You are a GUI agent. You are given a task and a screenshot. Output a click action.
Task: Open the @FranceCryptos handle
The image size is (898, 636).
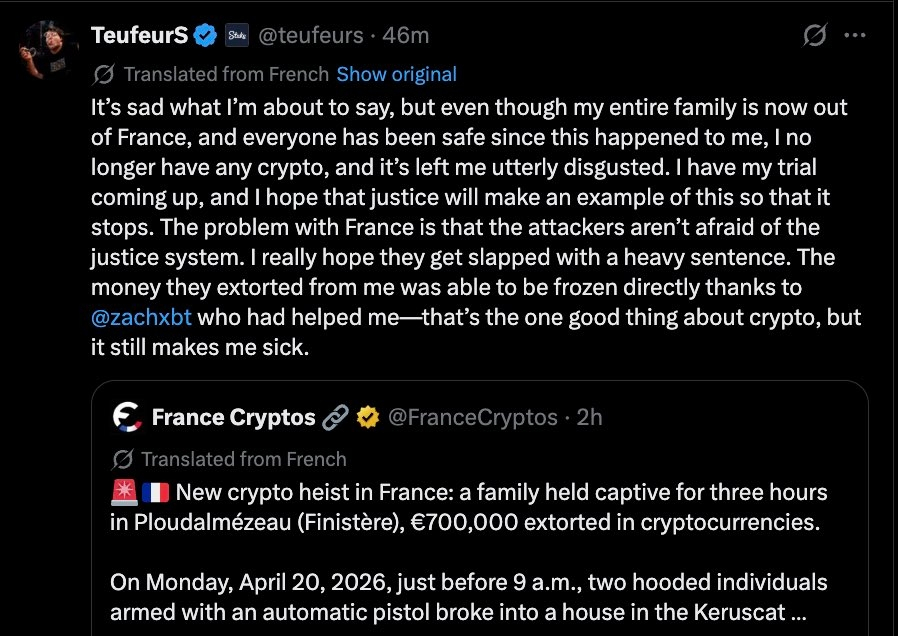[x=471, y=417]
